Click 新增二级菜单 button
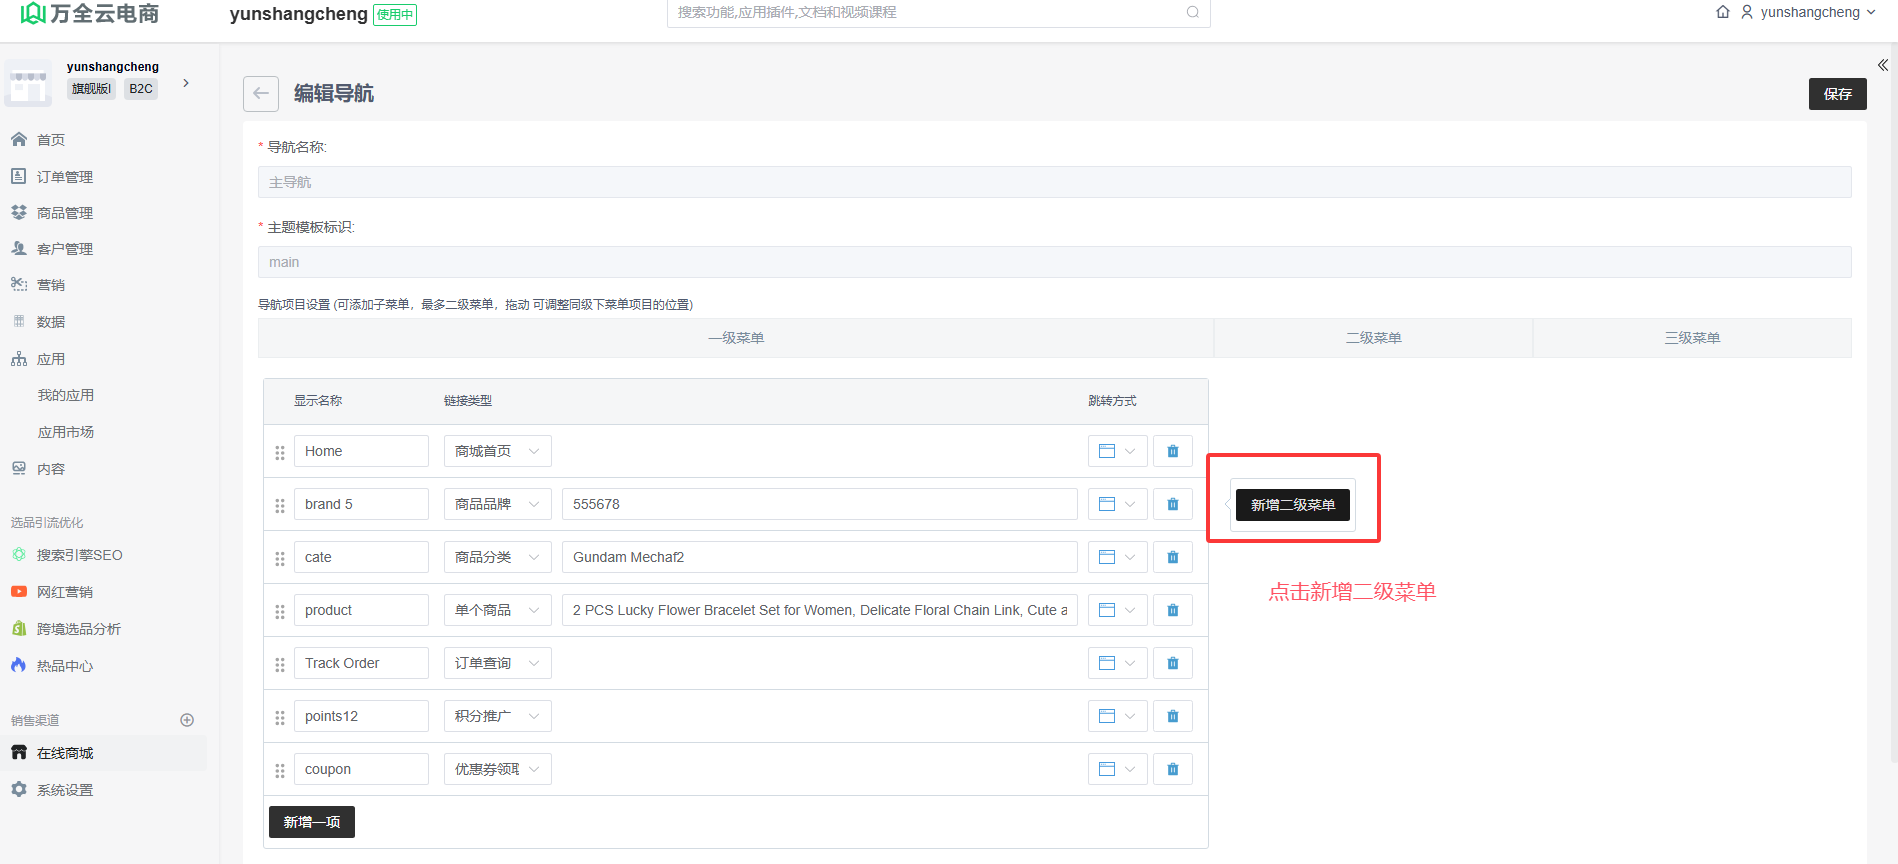This screenshot has height=864, width=1898. [x=1292, y=505]
